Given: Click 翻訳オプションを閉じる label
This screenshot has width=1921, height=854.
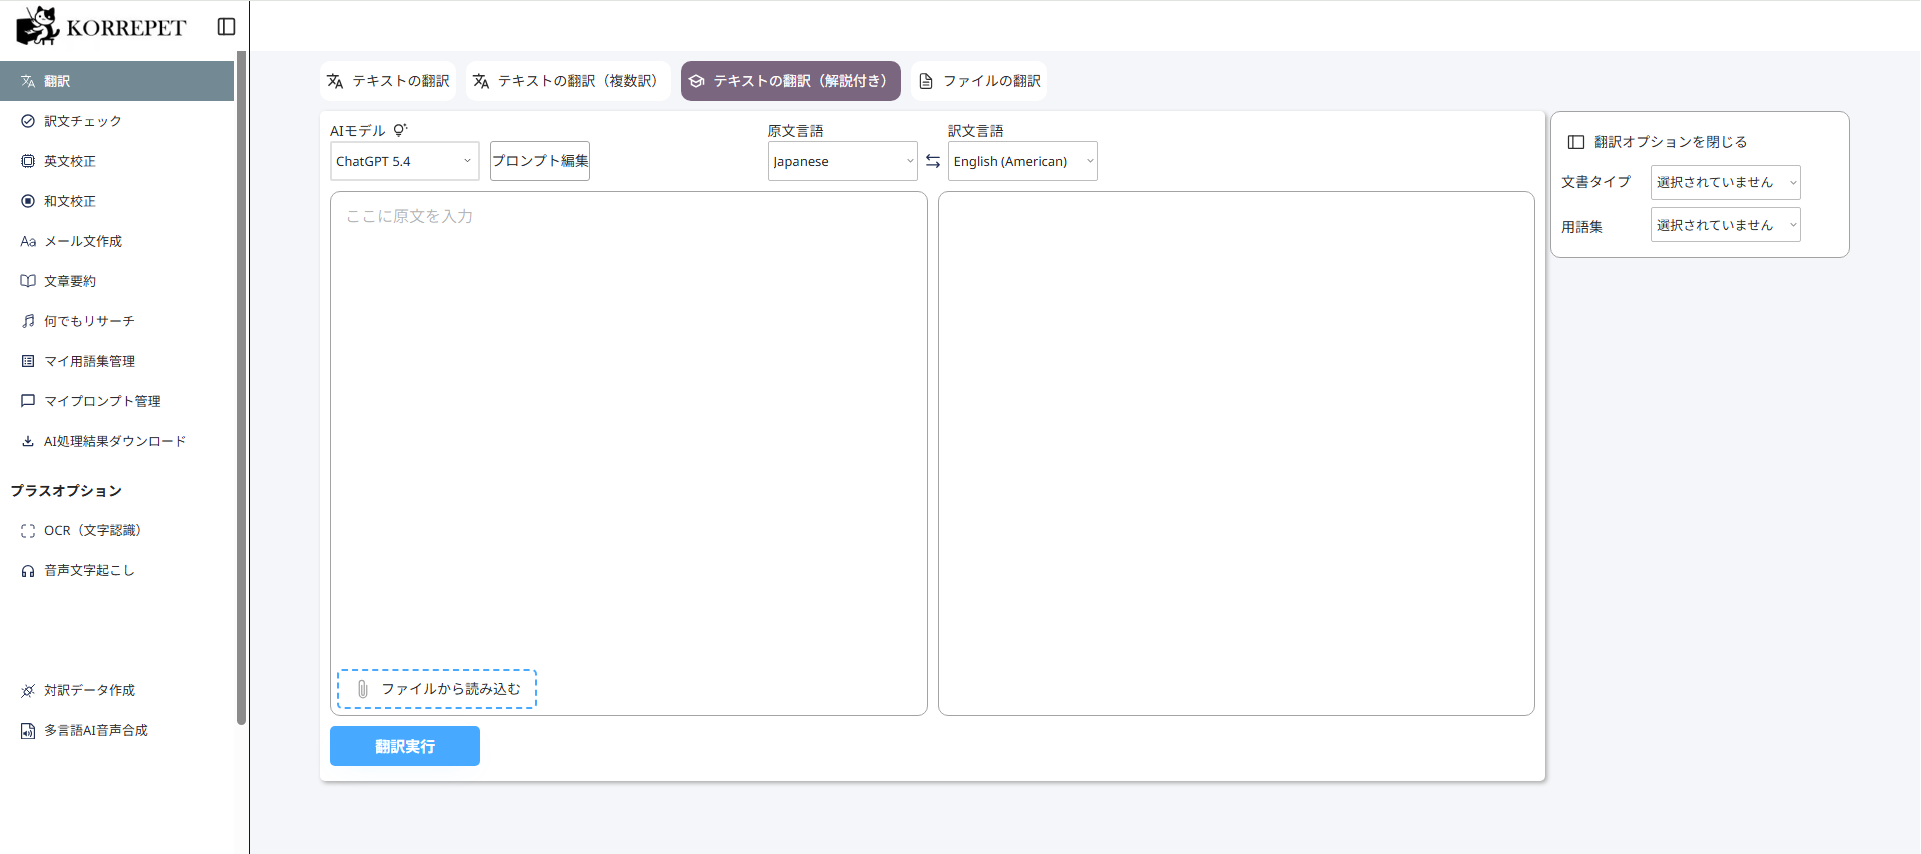Looking at the screenshot, I should point(1670,142).
